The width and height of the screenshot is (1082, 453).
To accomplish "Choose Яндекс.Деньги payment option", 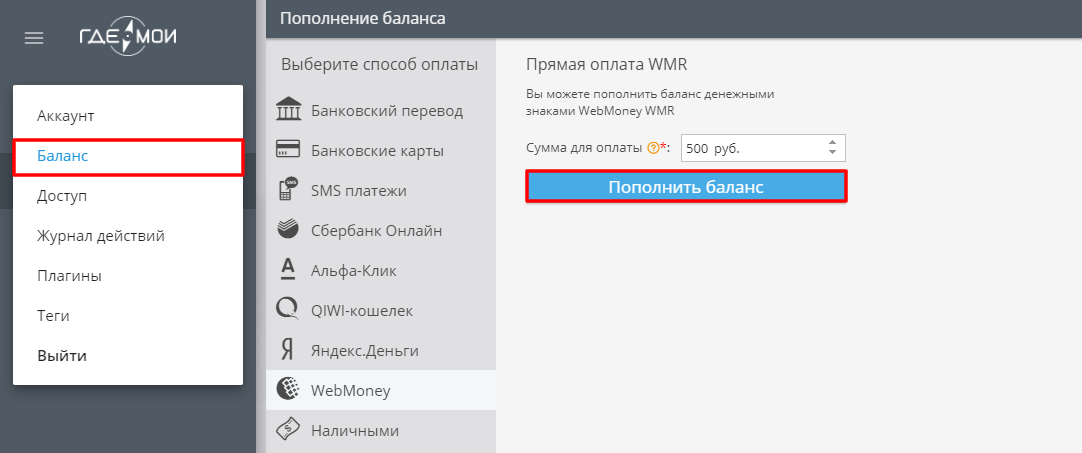I will tap(381, 351).
